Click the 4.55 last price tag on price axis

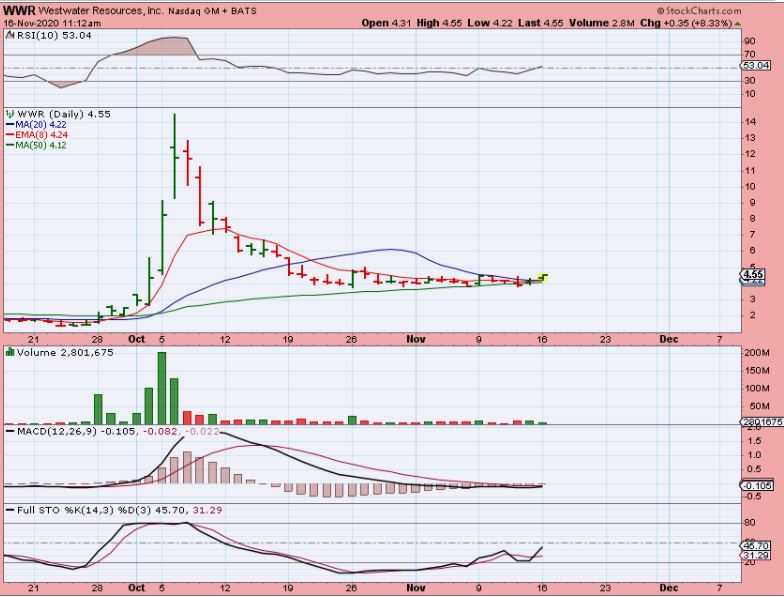click(752, 274)
